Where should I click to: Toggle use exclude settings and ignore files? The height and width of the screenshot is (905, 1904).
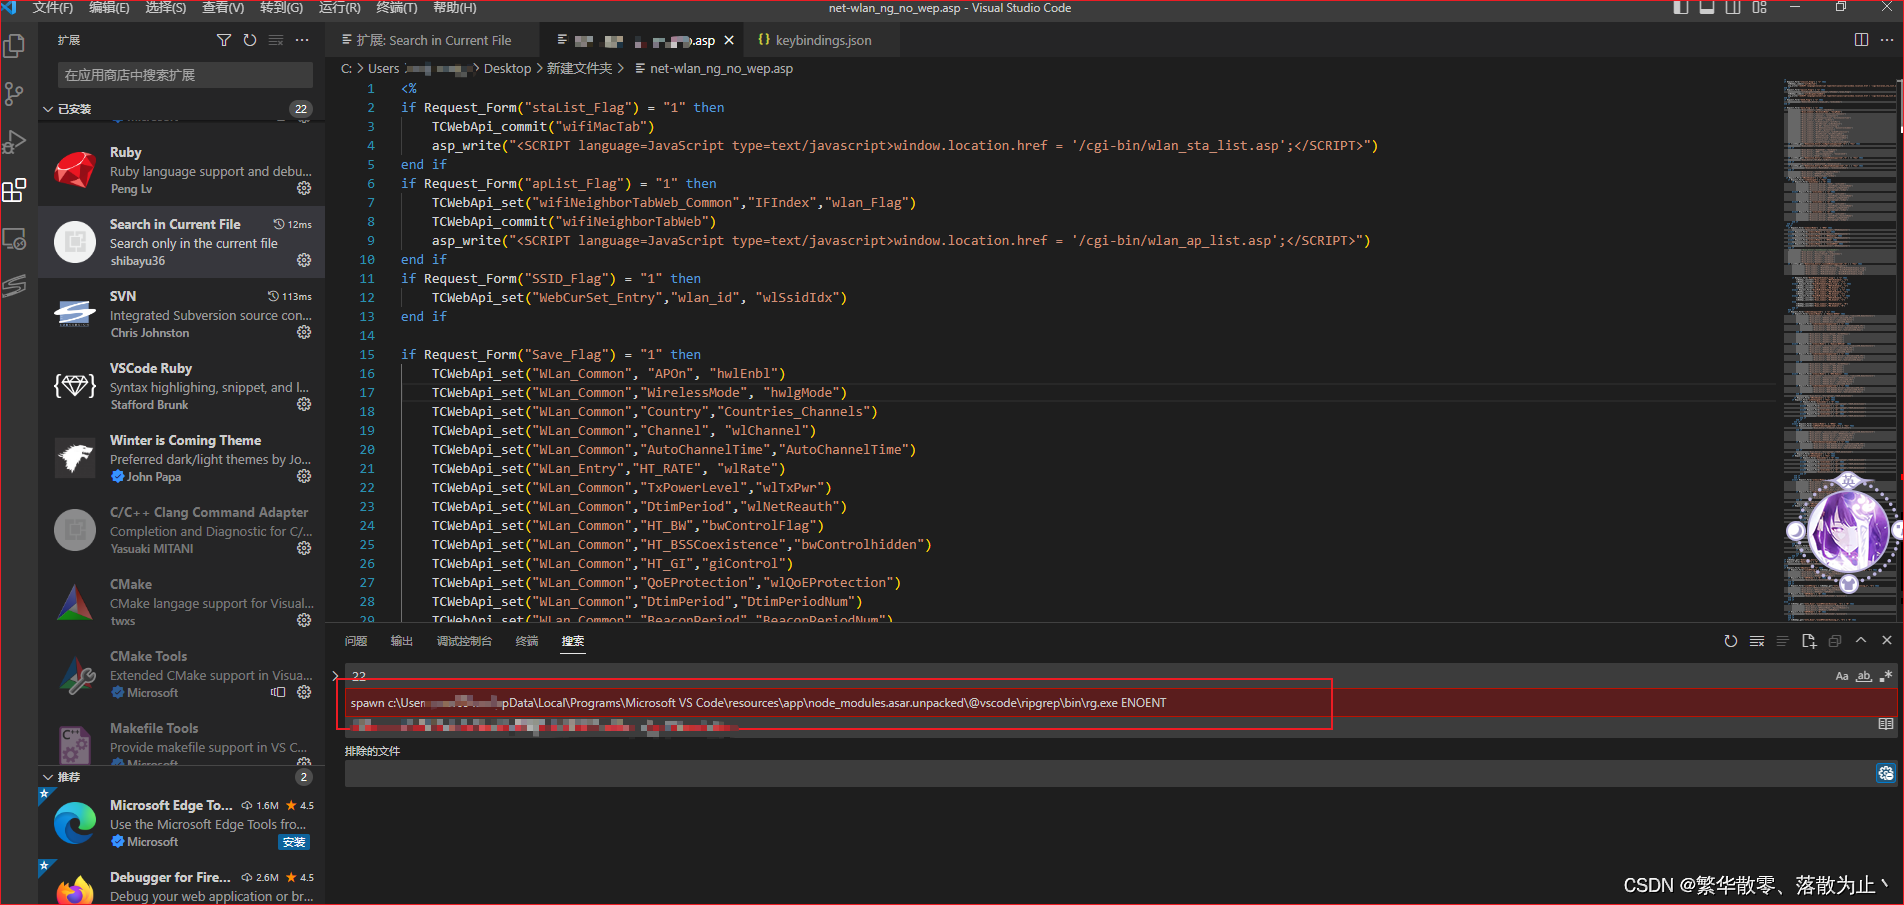(x=1886, y=773)
